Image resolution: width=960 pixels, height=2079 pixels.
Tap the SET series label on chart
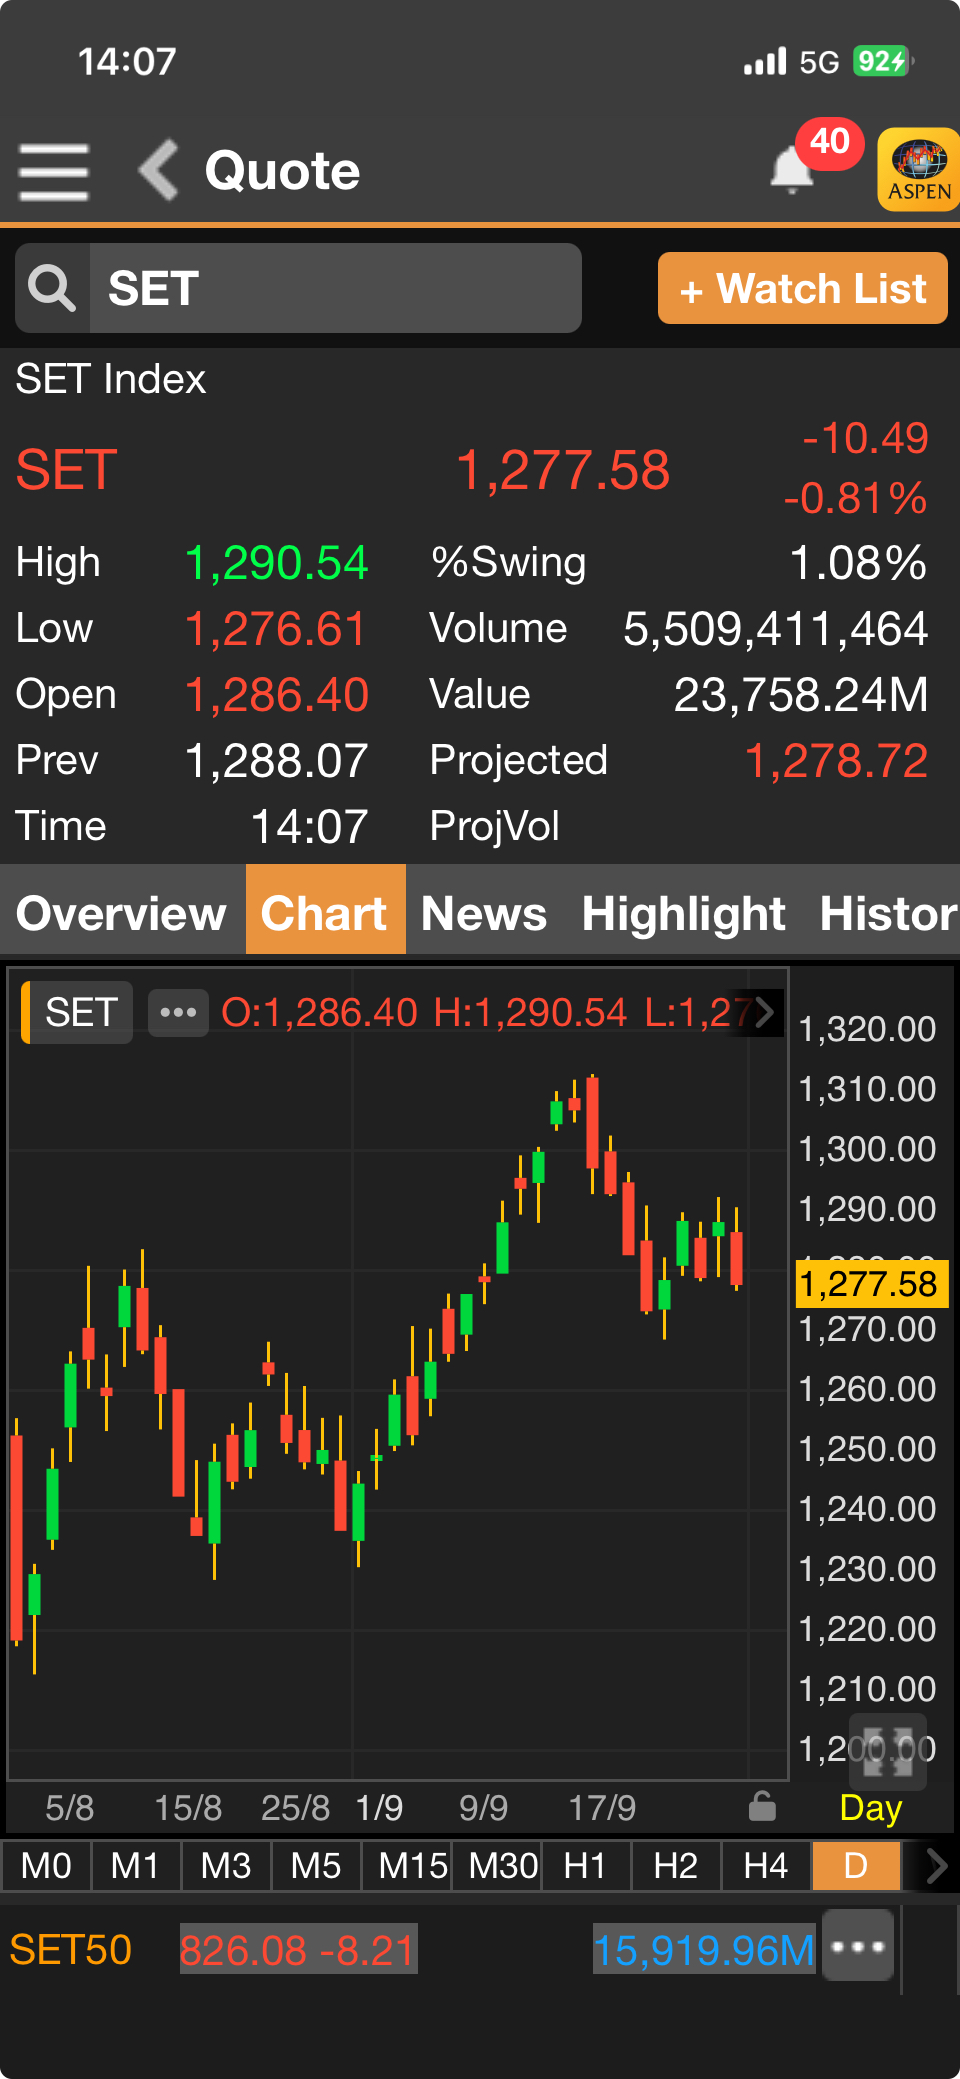pos(80,1012)
